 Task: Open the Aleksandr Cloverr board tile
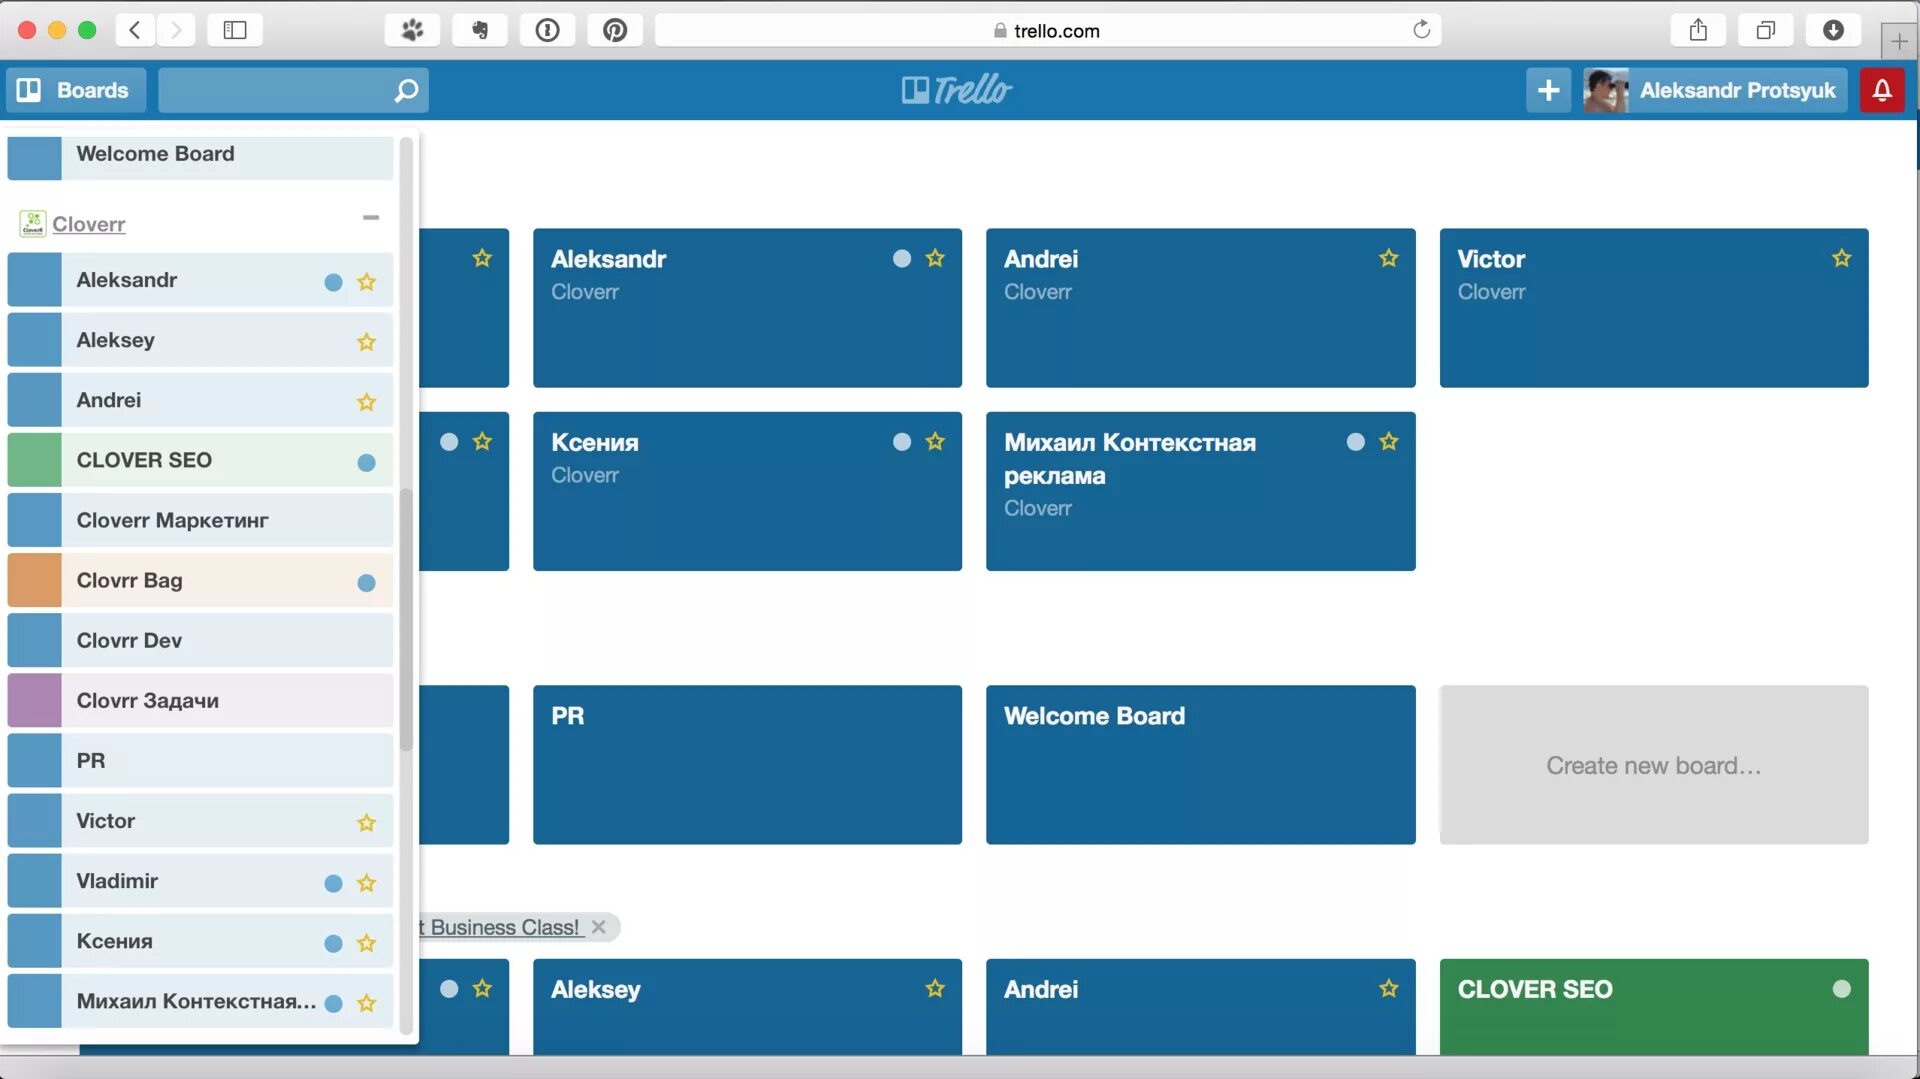click(x=747, y=308)
